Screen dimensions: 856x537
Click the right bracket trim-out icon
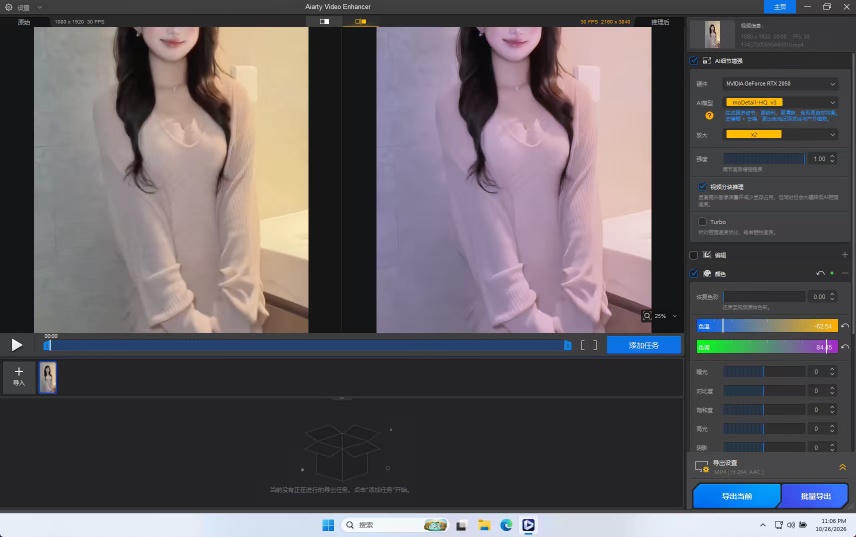[x=595, y=345]
